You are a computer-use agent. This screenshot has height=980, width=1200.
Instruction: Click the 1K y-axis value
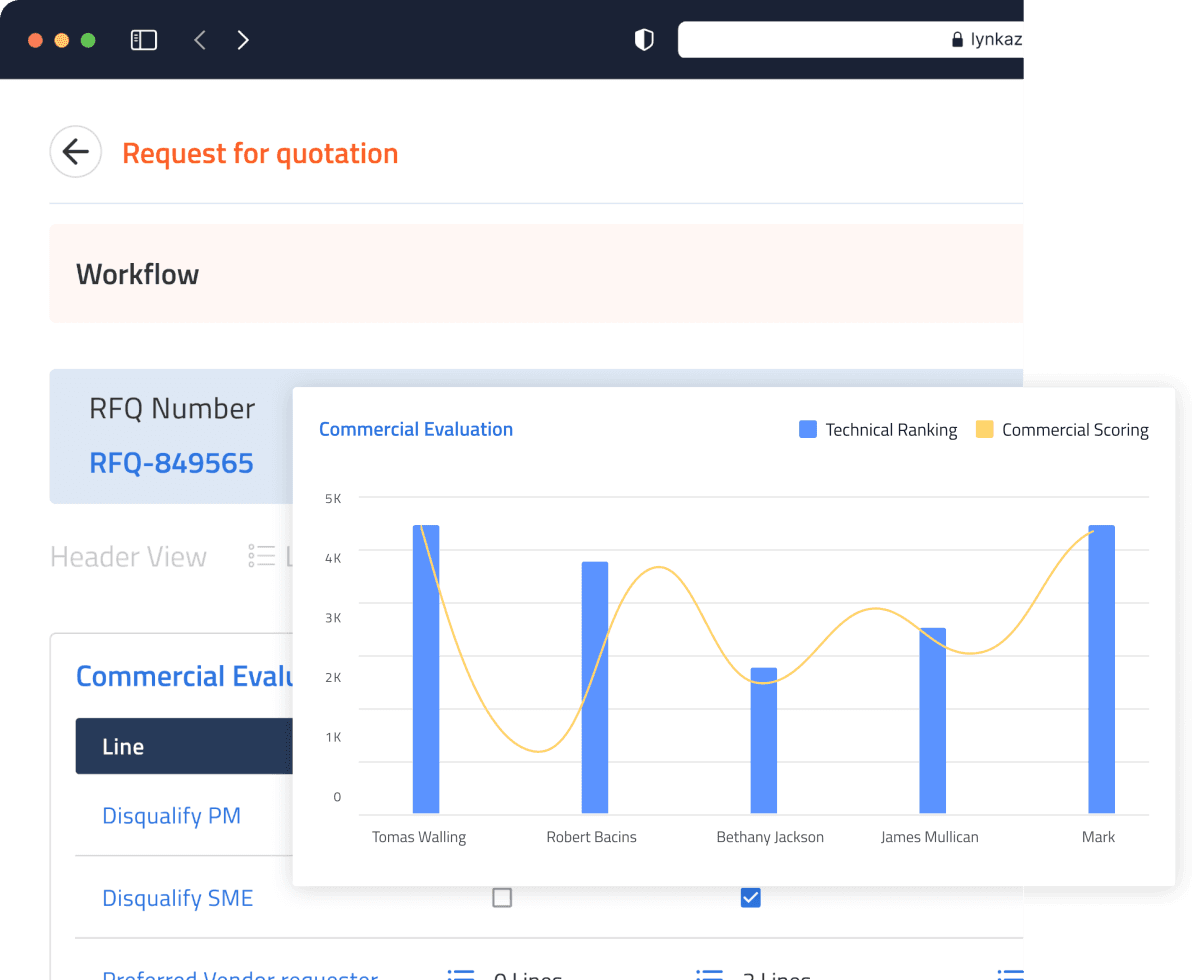point(333,737)
